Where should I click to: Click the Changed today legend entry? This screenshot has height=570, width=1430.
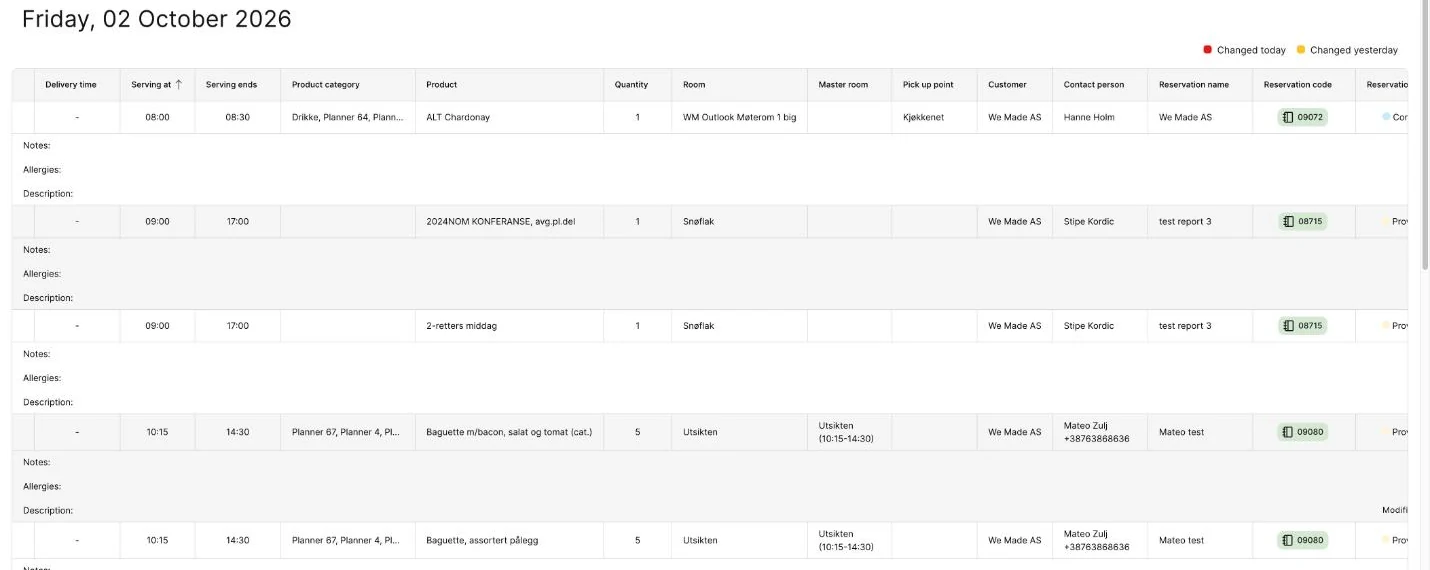1245,50
